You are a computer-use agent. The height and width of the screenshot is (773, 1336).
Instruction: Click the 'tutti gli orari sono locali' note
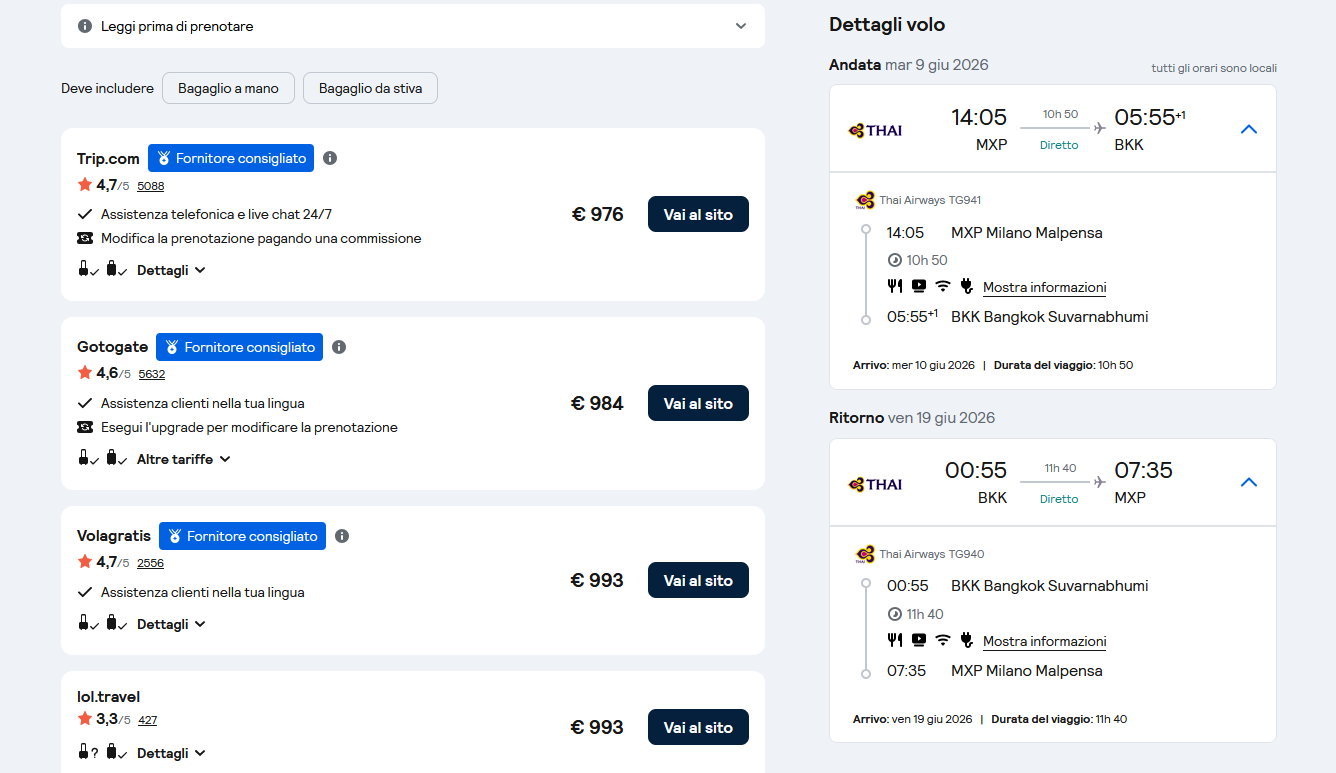click(x=1214, y=68)
